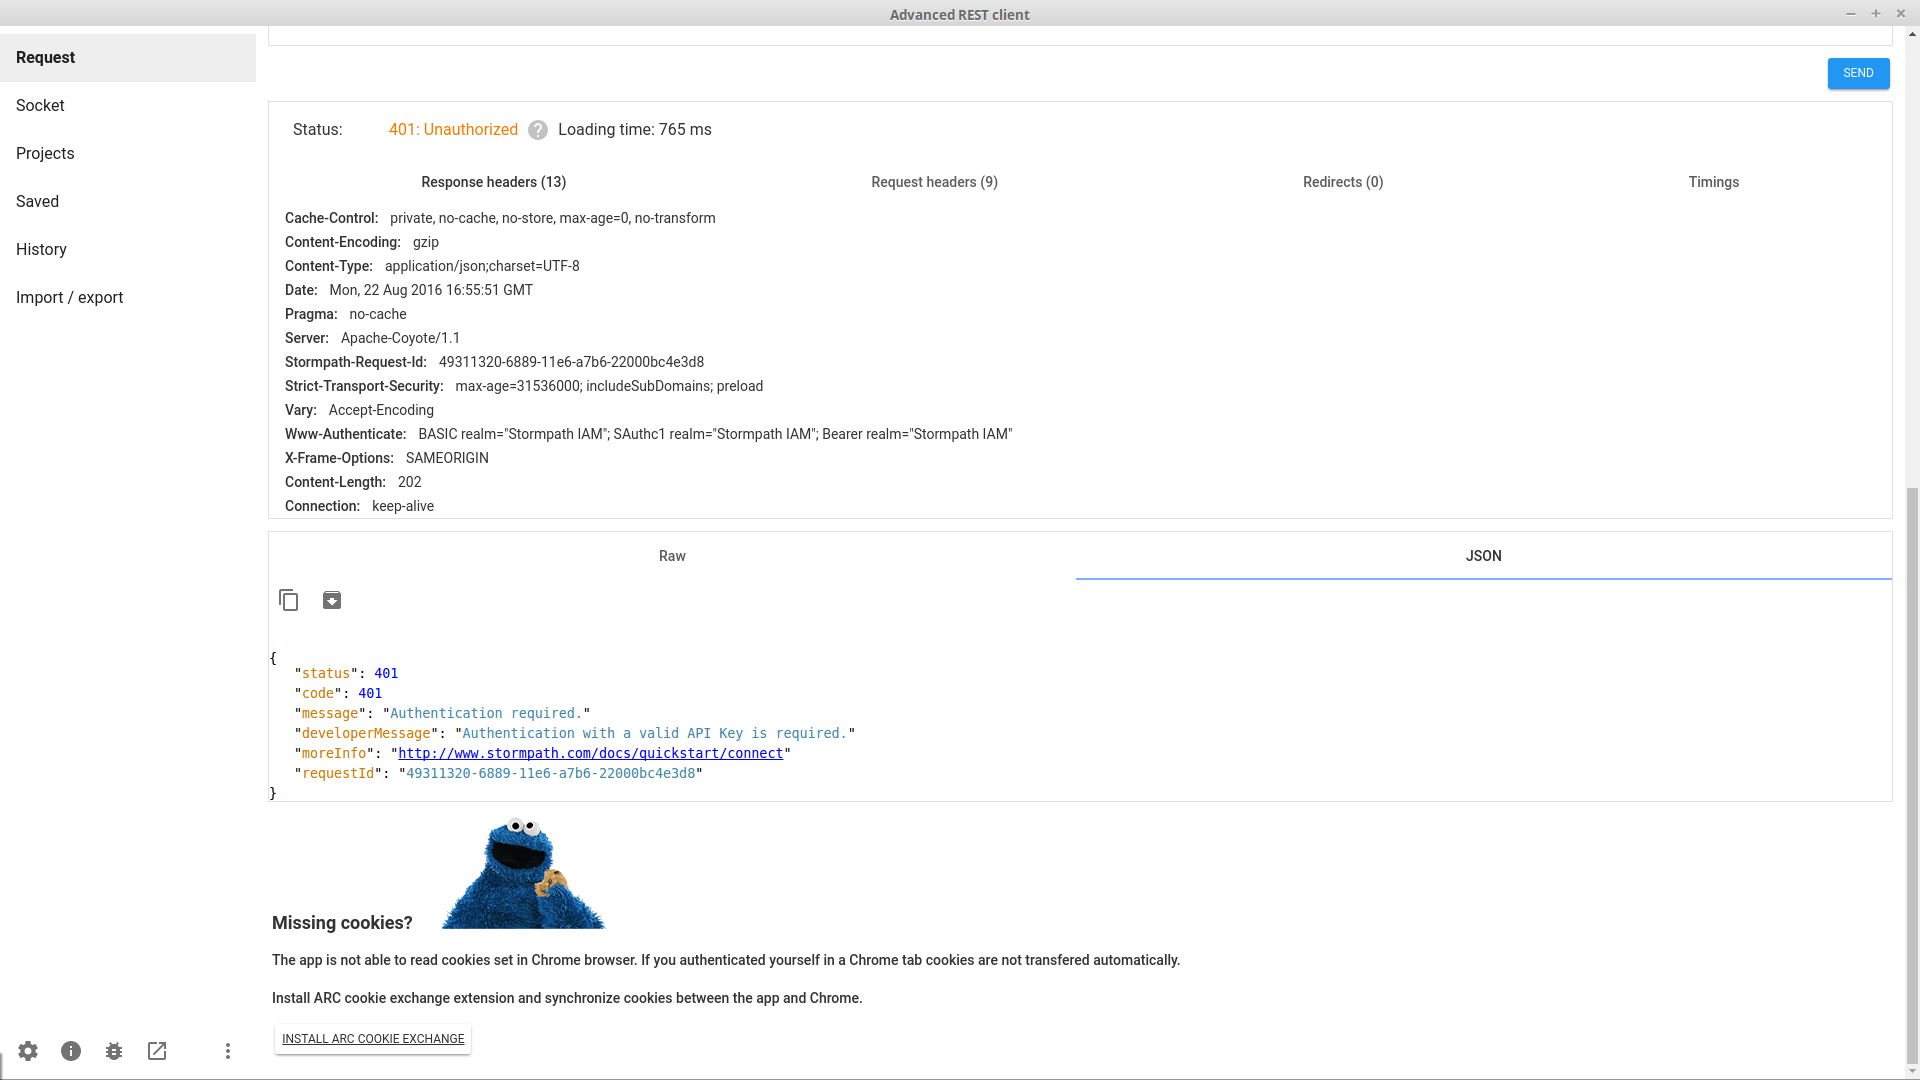This screenshot has height=1080, width=1920.
Task: Switch to Request headers (9) tab
Action: [934, 182]
